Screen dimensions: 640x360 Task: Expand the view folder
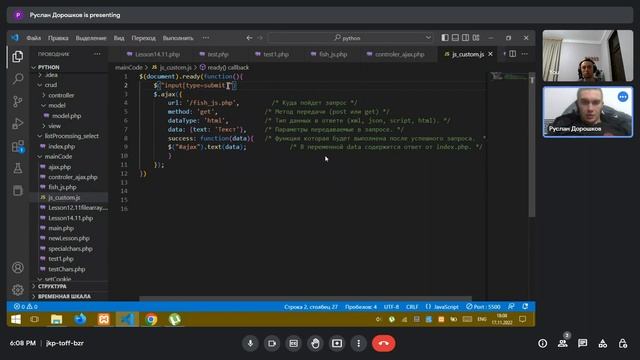pos(54,126)
